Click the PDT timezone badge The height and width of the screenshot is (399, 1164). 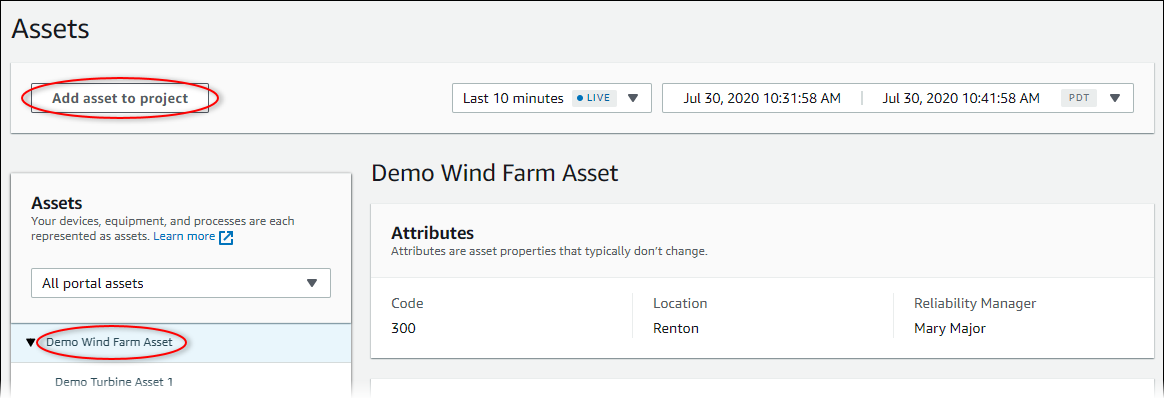coord(1079,98)
